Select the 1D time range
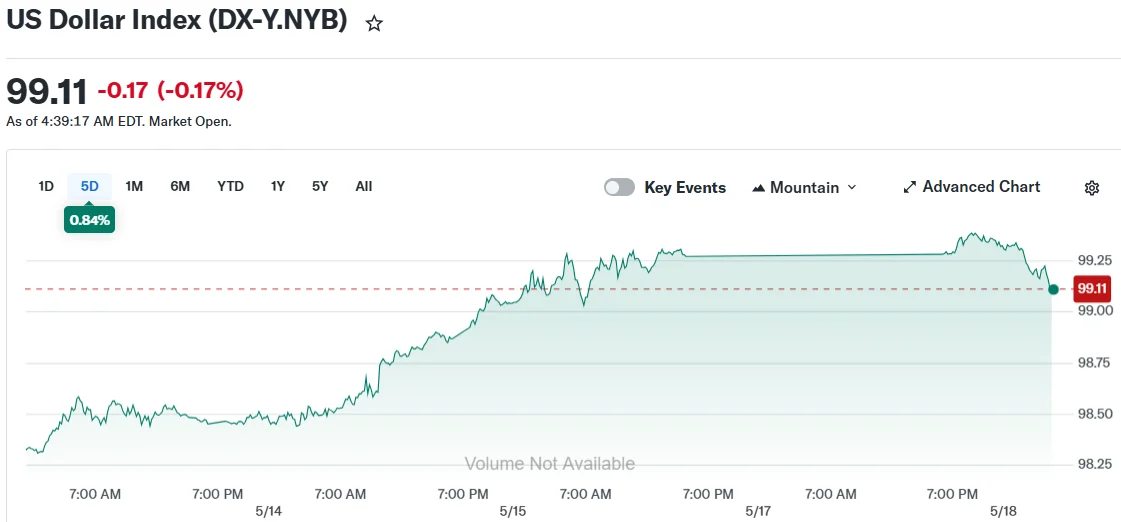This screenshot has width=1121, height=522. click(46, 187)
